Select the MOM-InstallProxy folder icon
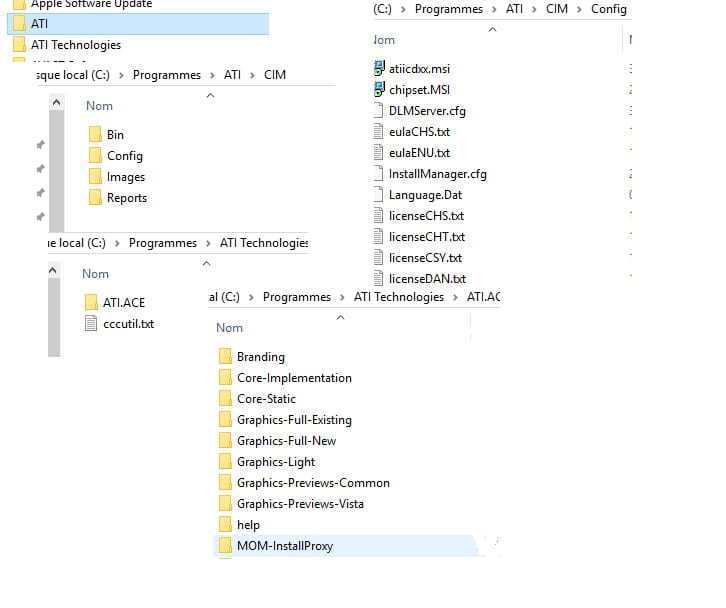Viewport: 726px width, 608px height. 225,545
